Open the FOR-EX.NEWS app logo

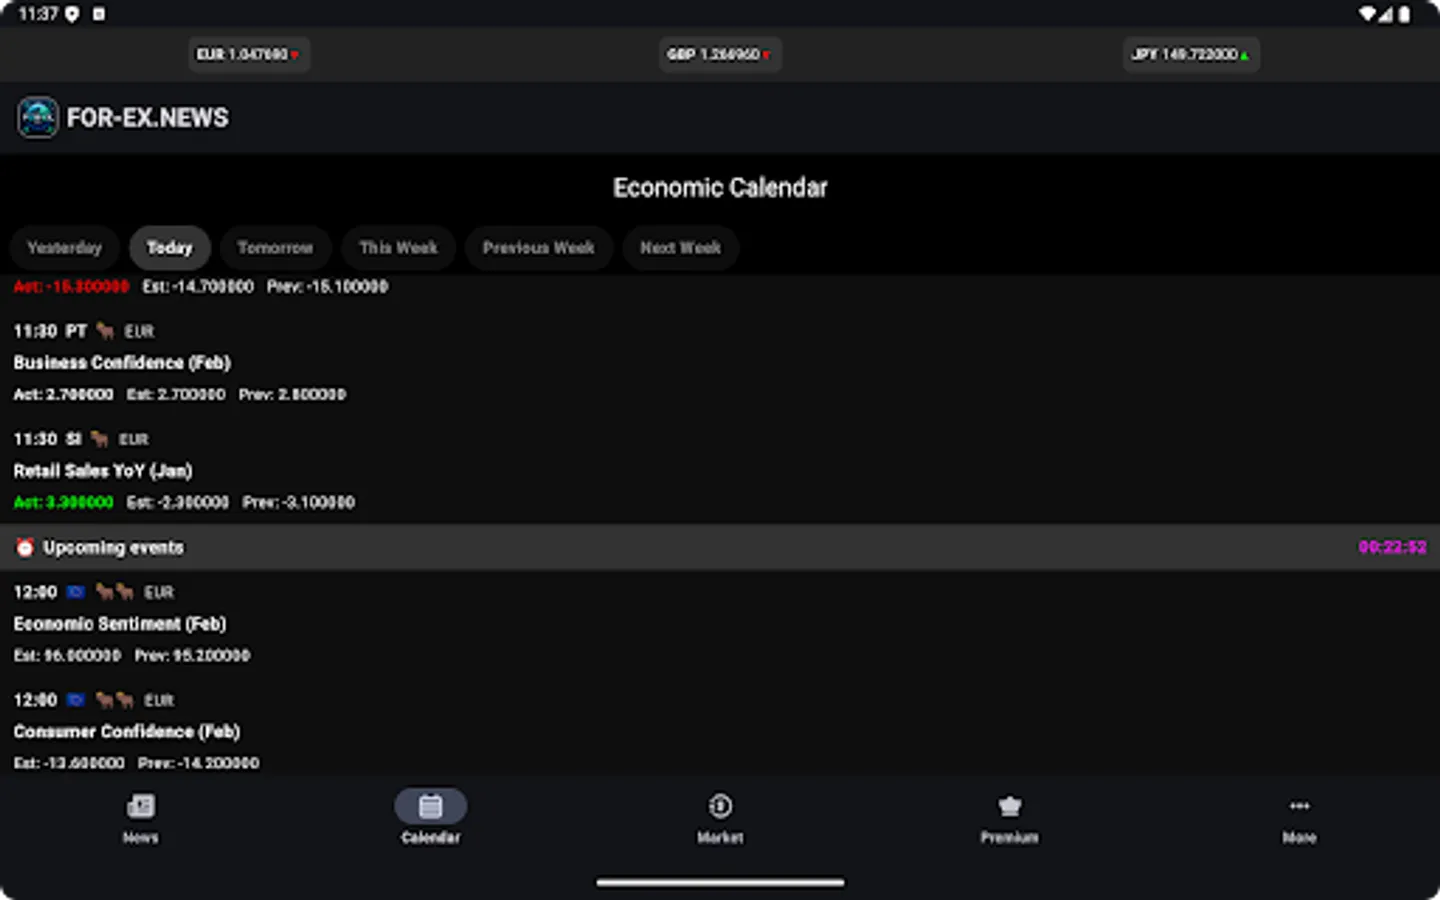point(37,117)
